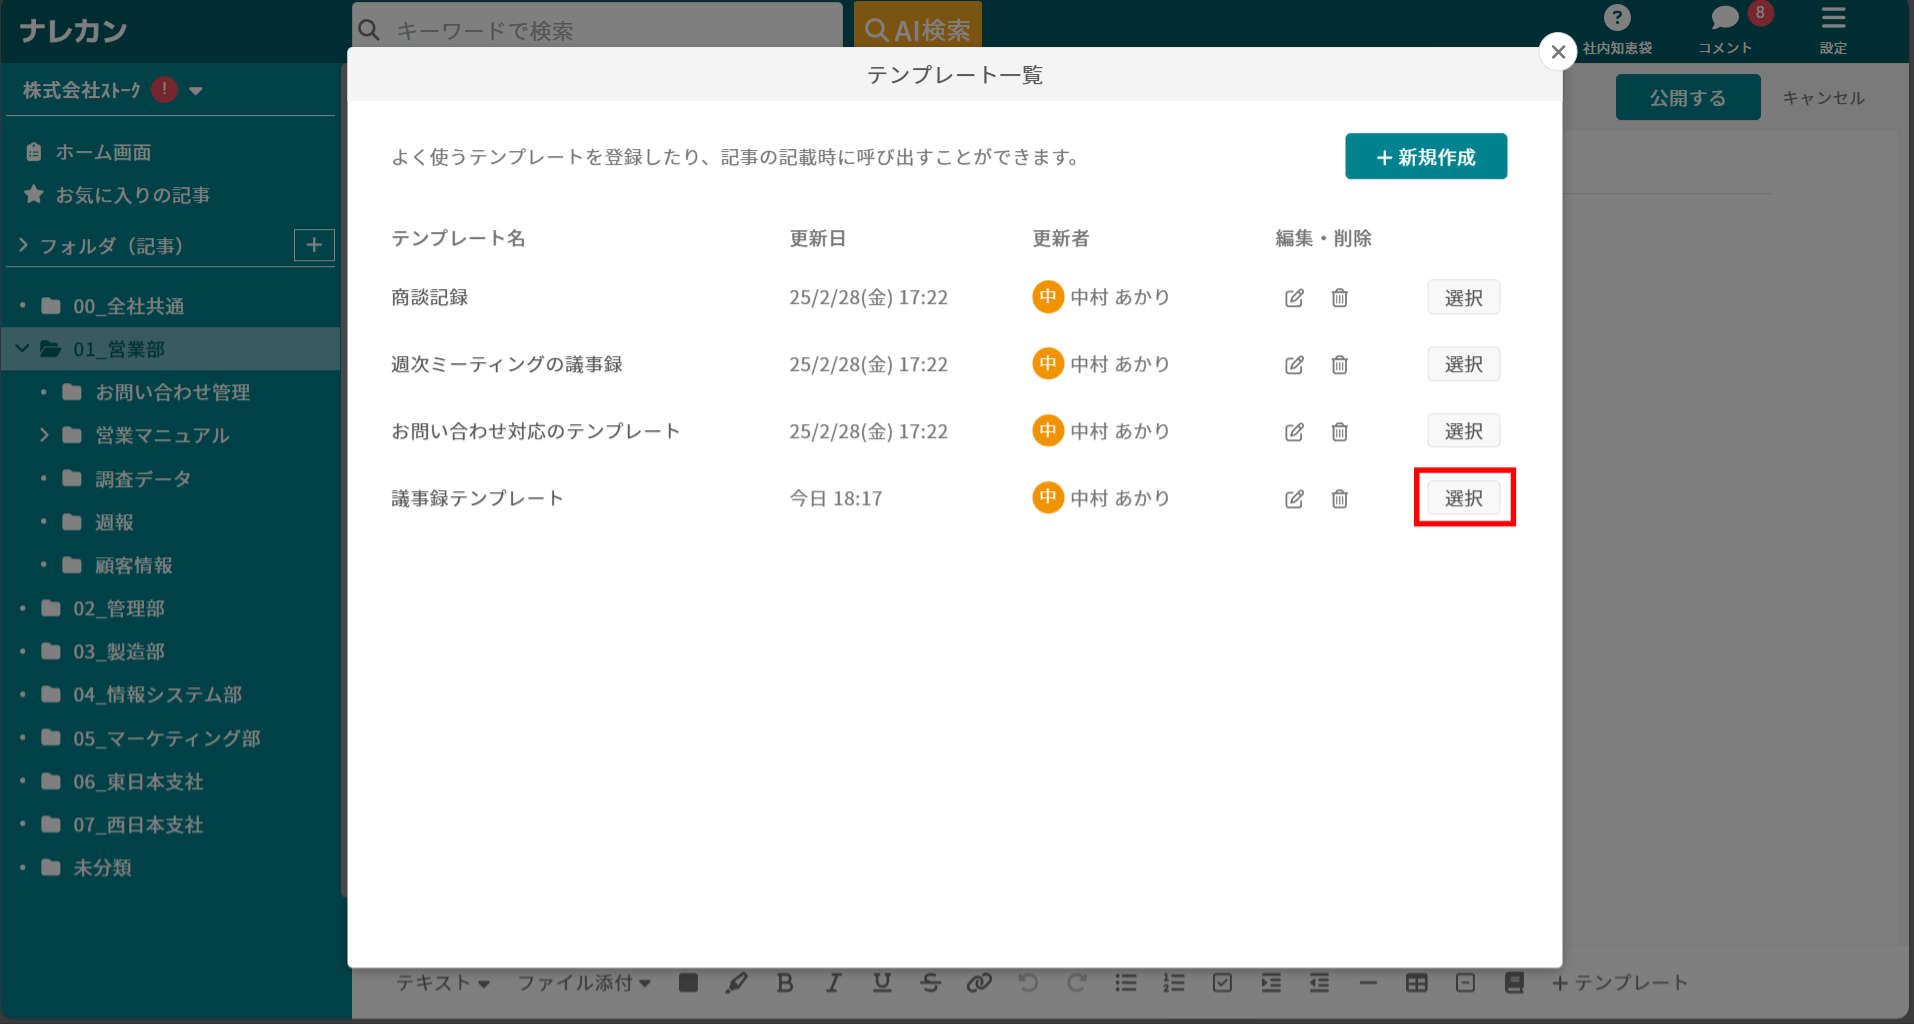
Task: Go to ホーム画面 in sidebar
Action: (x=102, y=152)
